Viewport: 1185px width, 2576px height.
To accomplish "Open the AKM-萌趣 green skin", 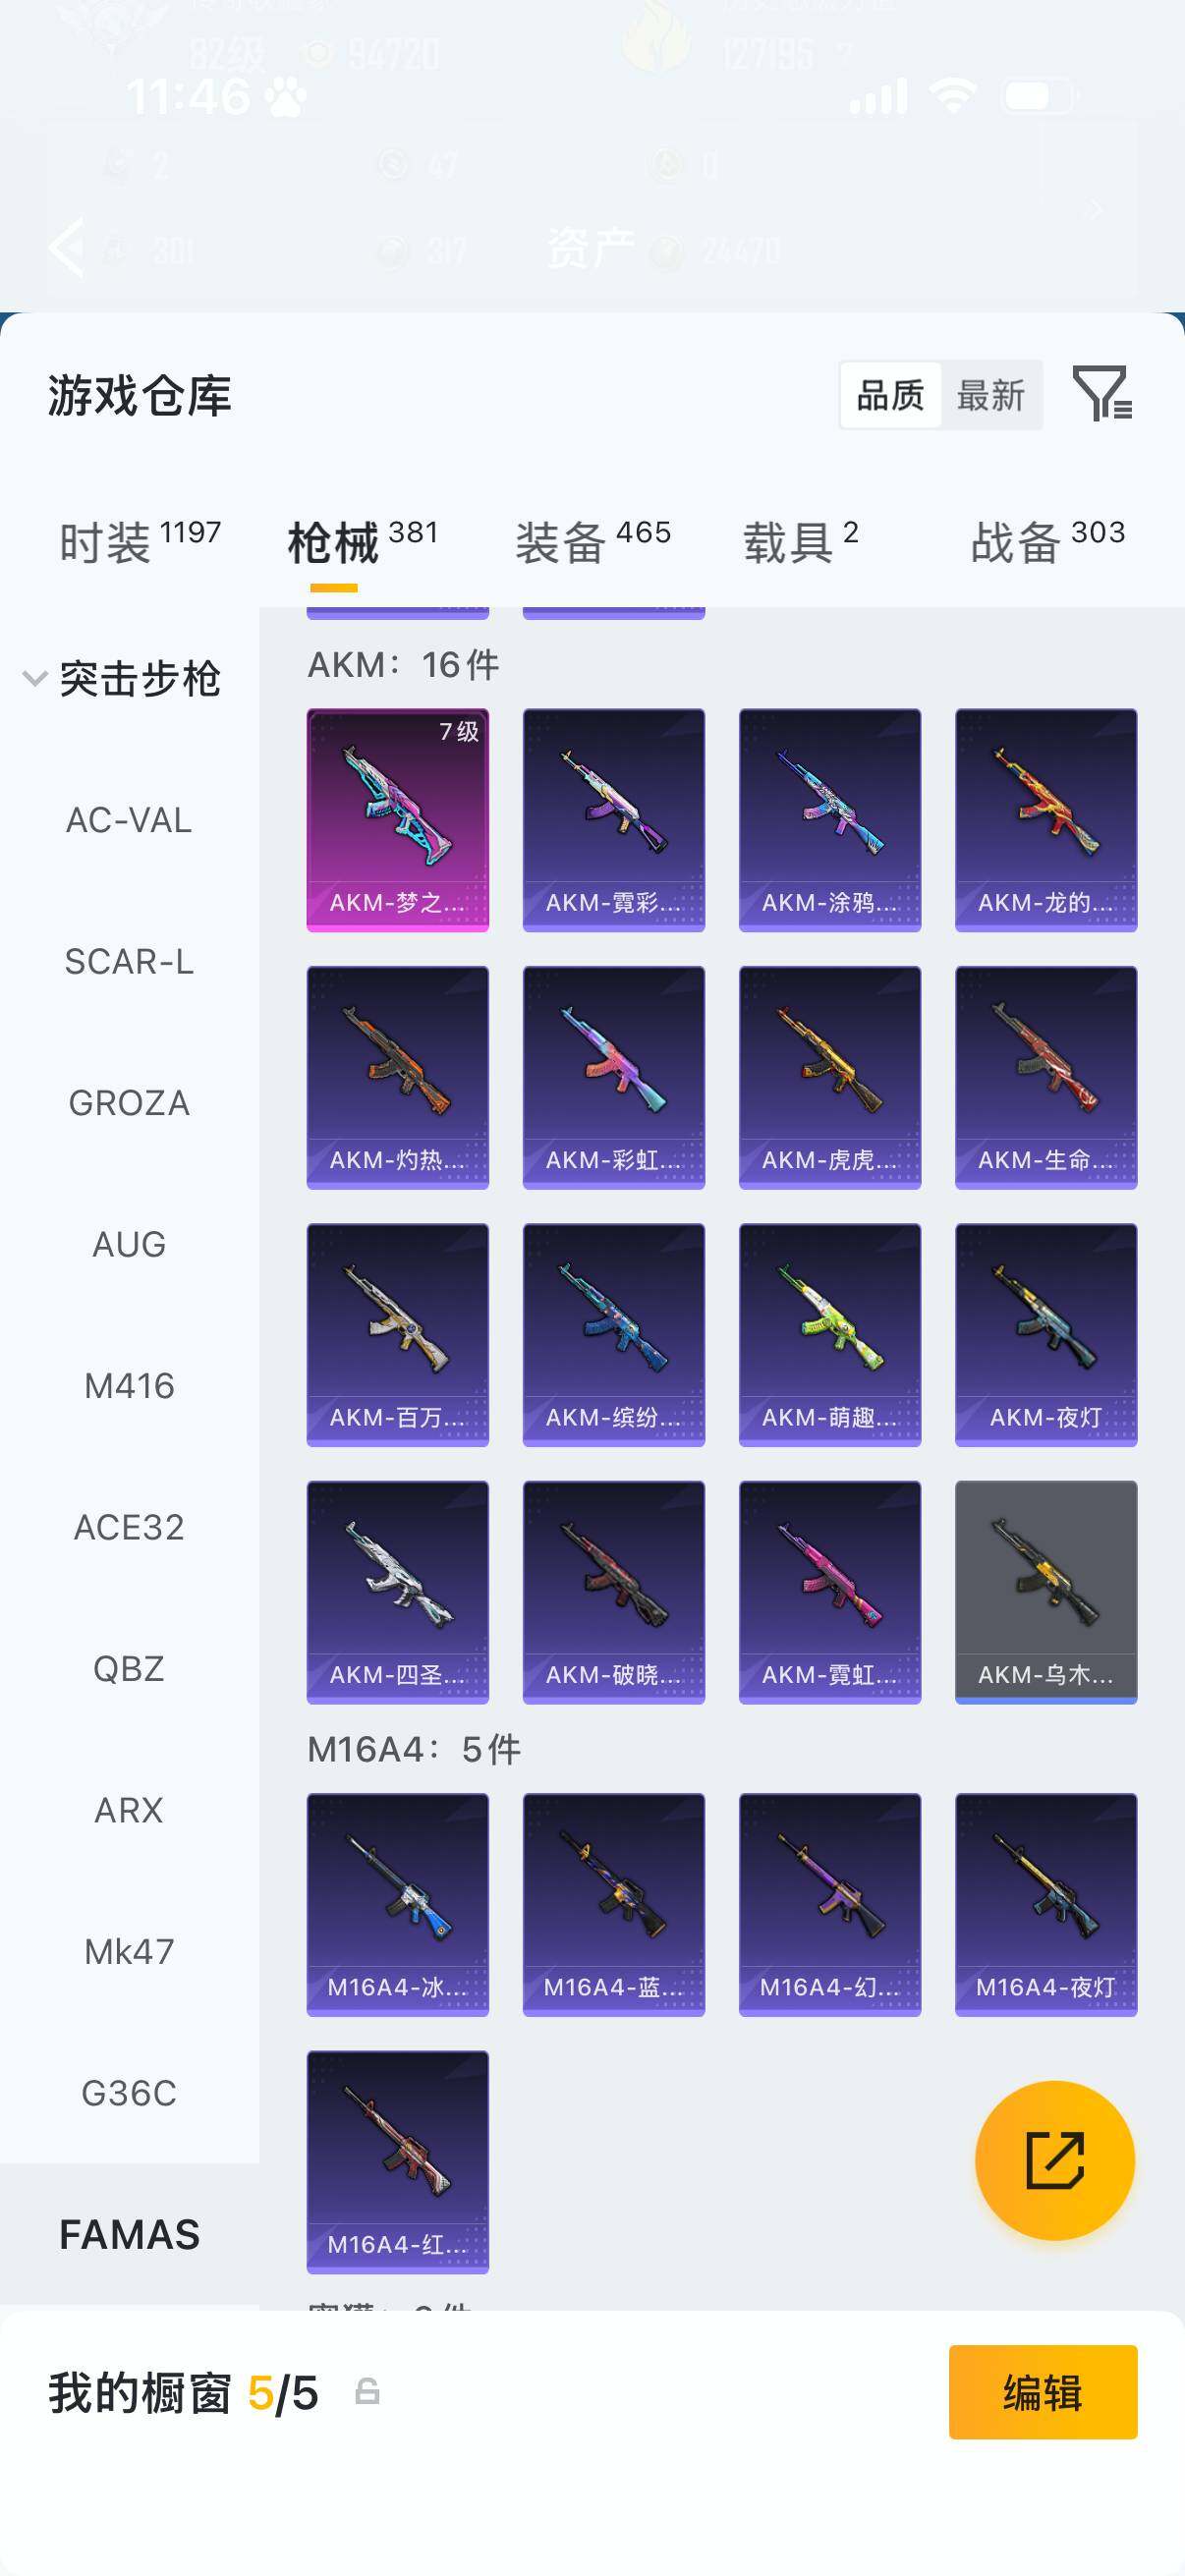I will click(x=829, y=1335).
